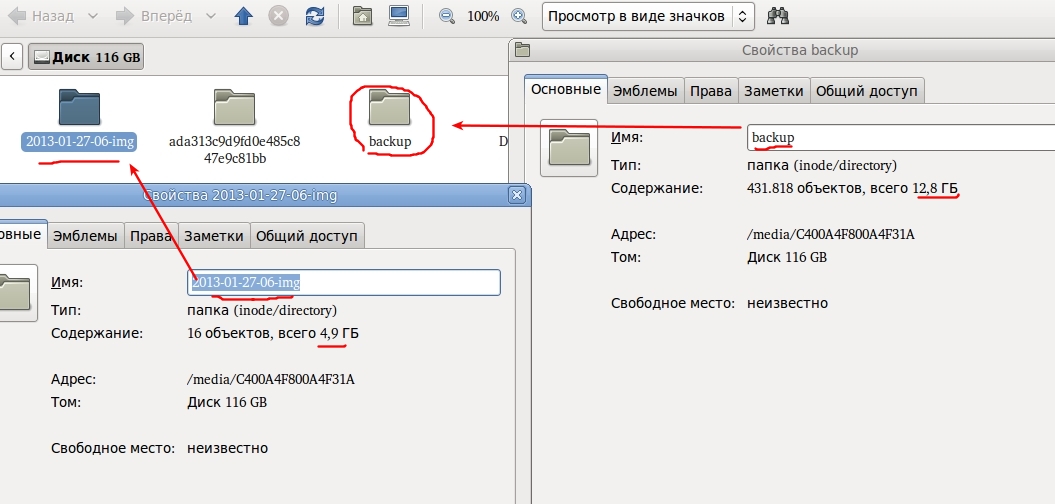Open the Computer location icon
1055x504 pixels.
point(399,16)
